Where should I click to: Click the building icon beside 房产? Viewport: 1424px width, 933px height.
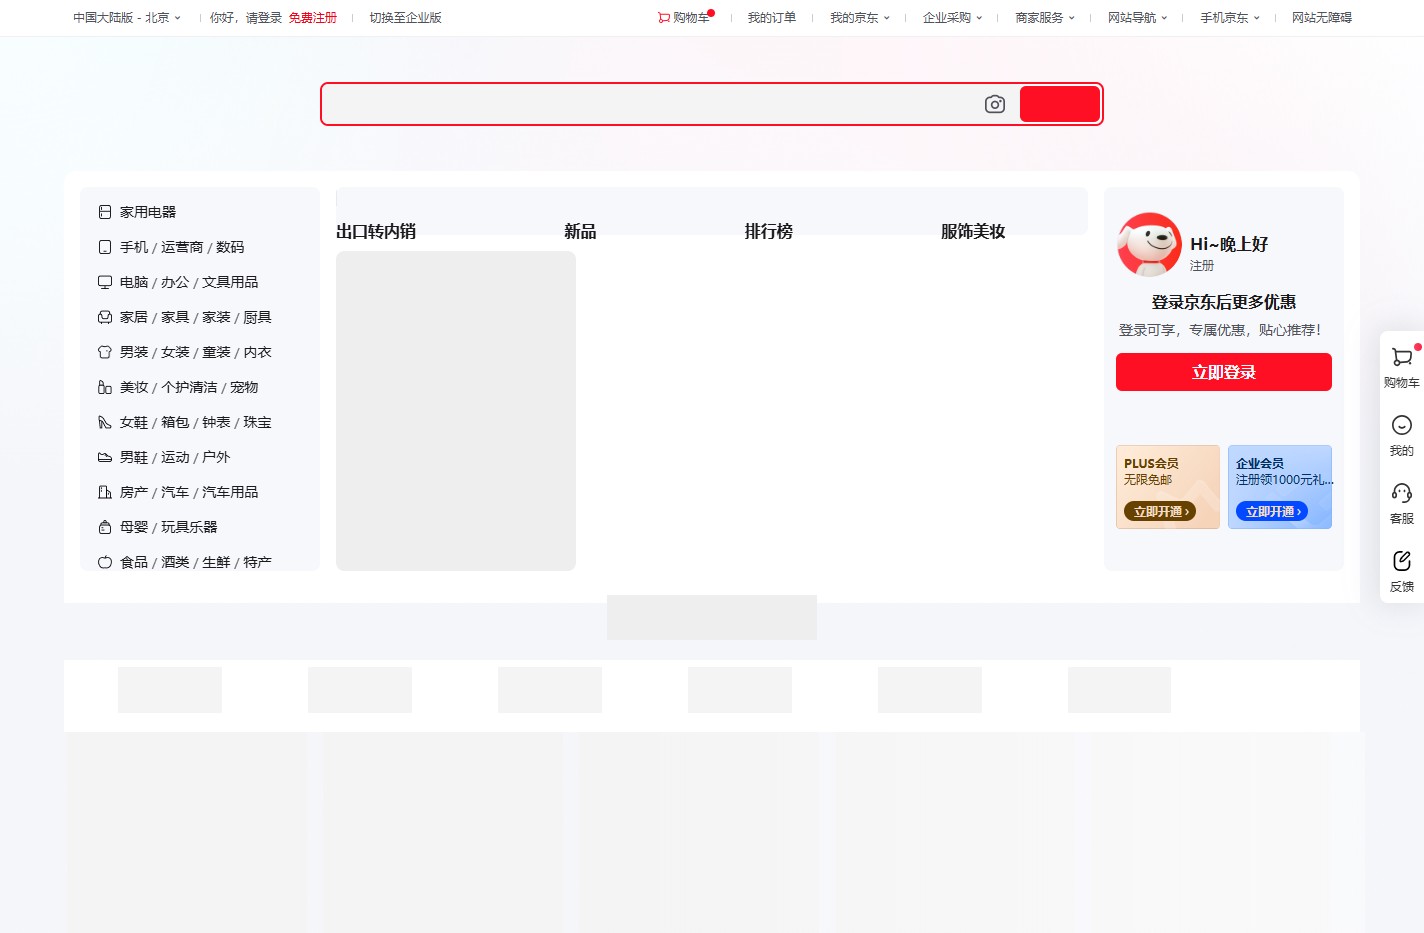coord(105,492)
